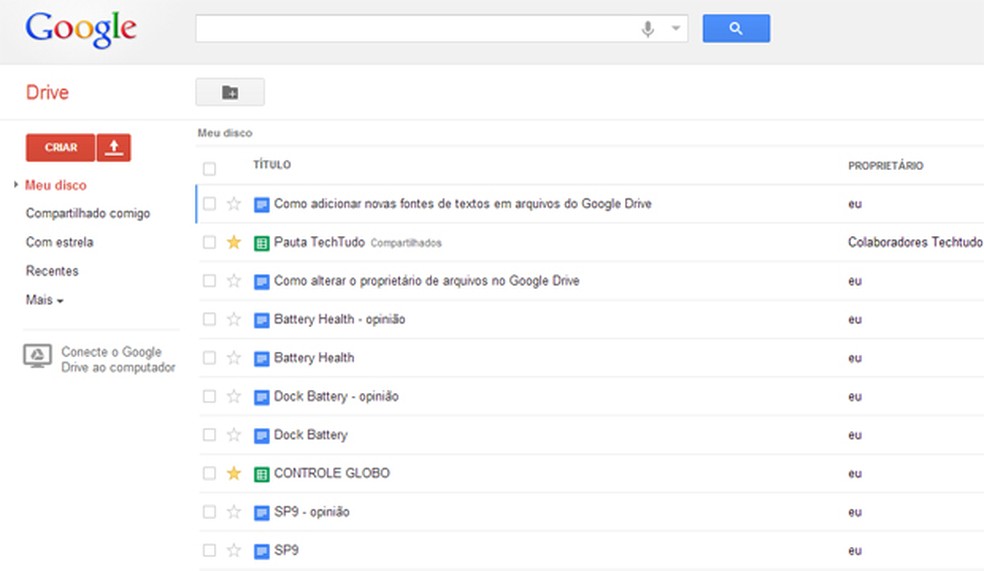
Task: Check 'SP9 - opinião' row checkbox
Action: click(209, 512)
